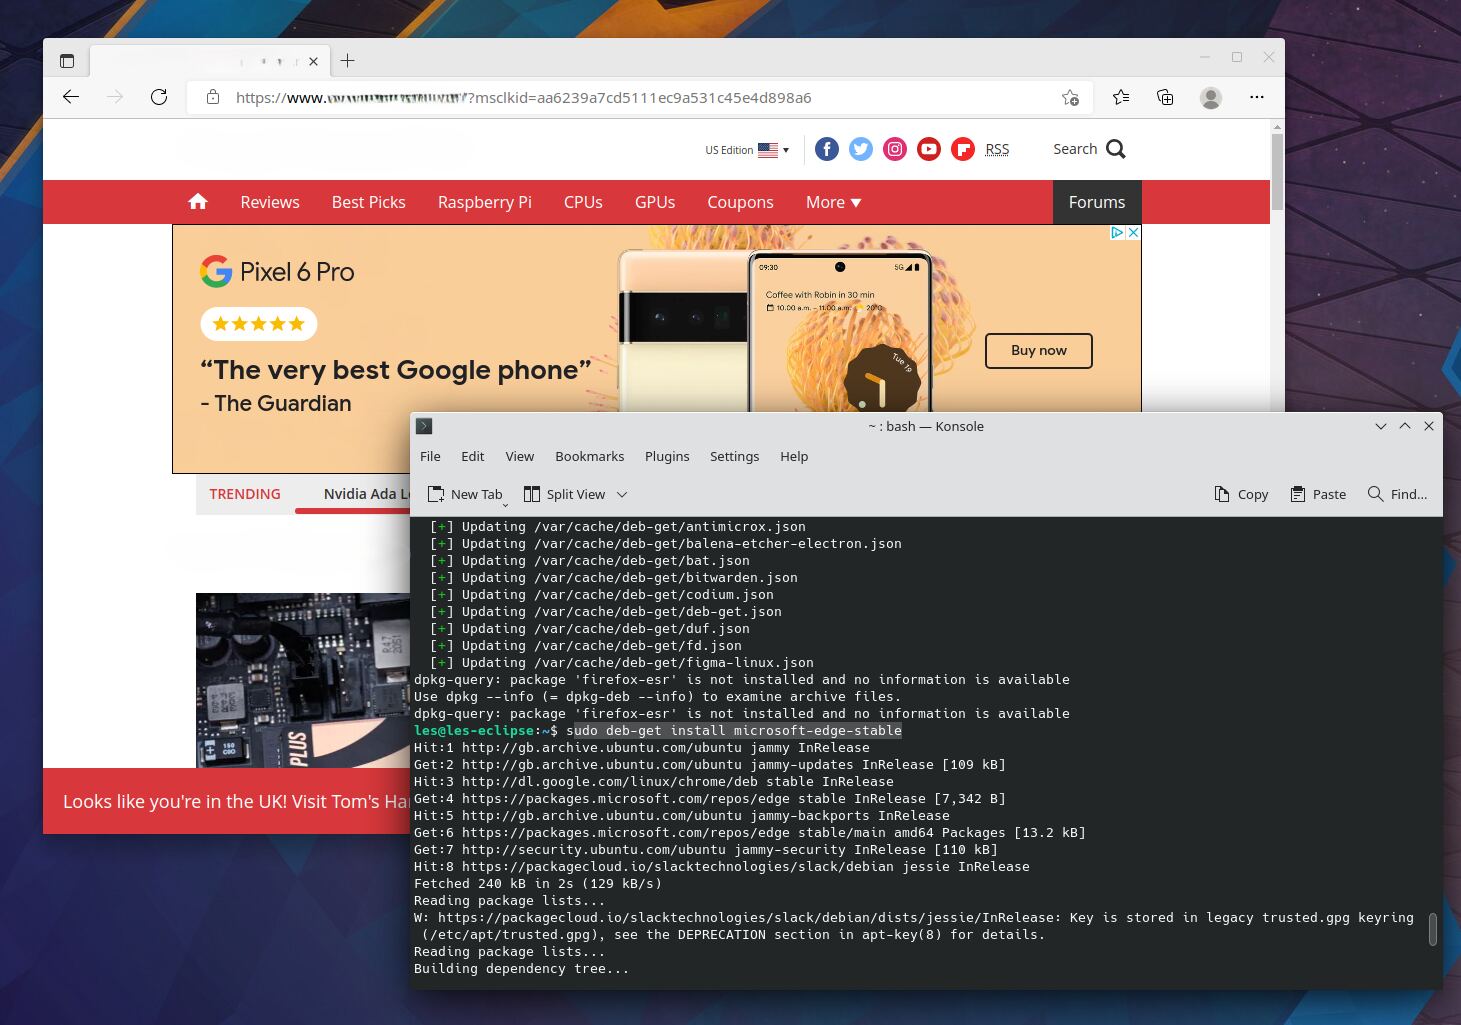The width and height of the screenshot is (1461, 1025).
Task: Open US Edition region dropdown
Action: tap(747, 150)
